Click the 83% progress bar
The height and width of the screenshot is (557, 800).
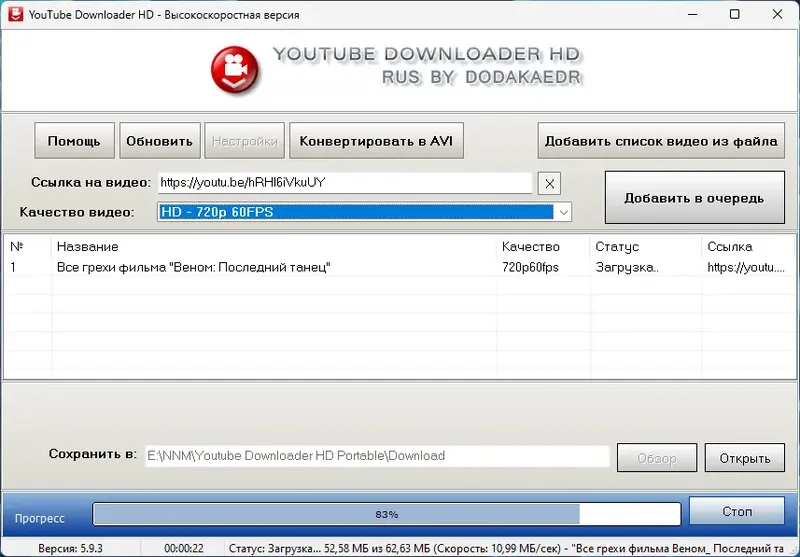coord(386,514)
